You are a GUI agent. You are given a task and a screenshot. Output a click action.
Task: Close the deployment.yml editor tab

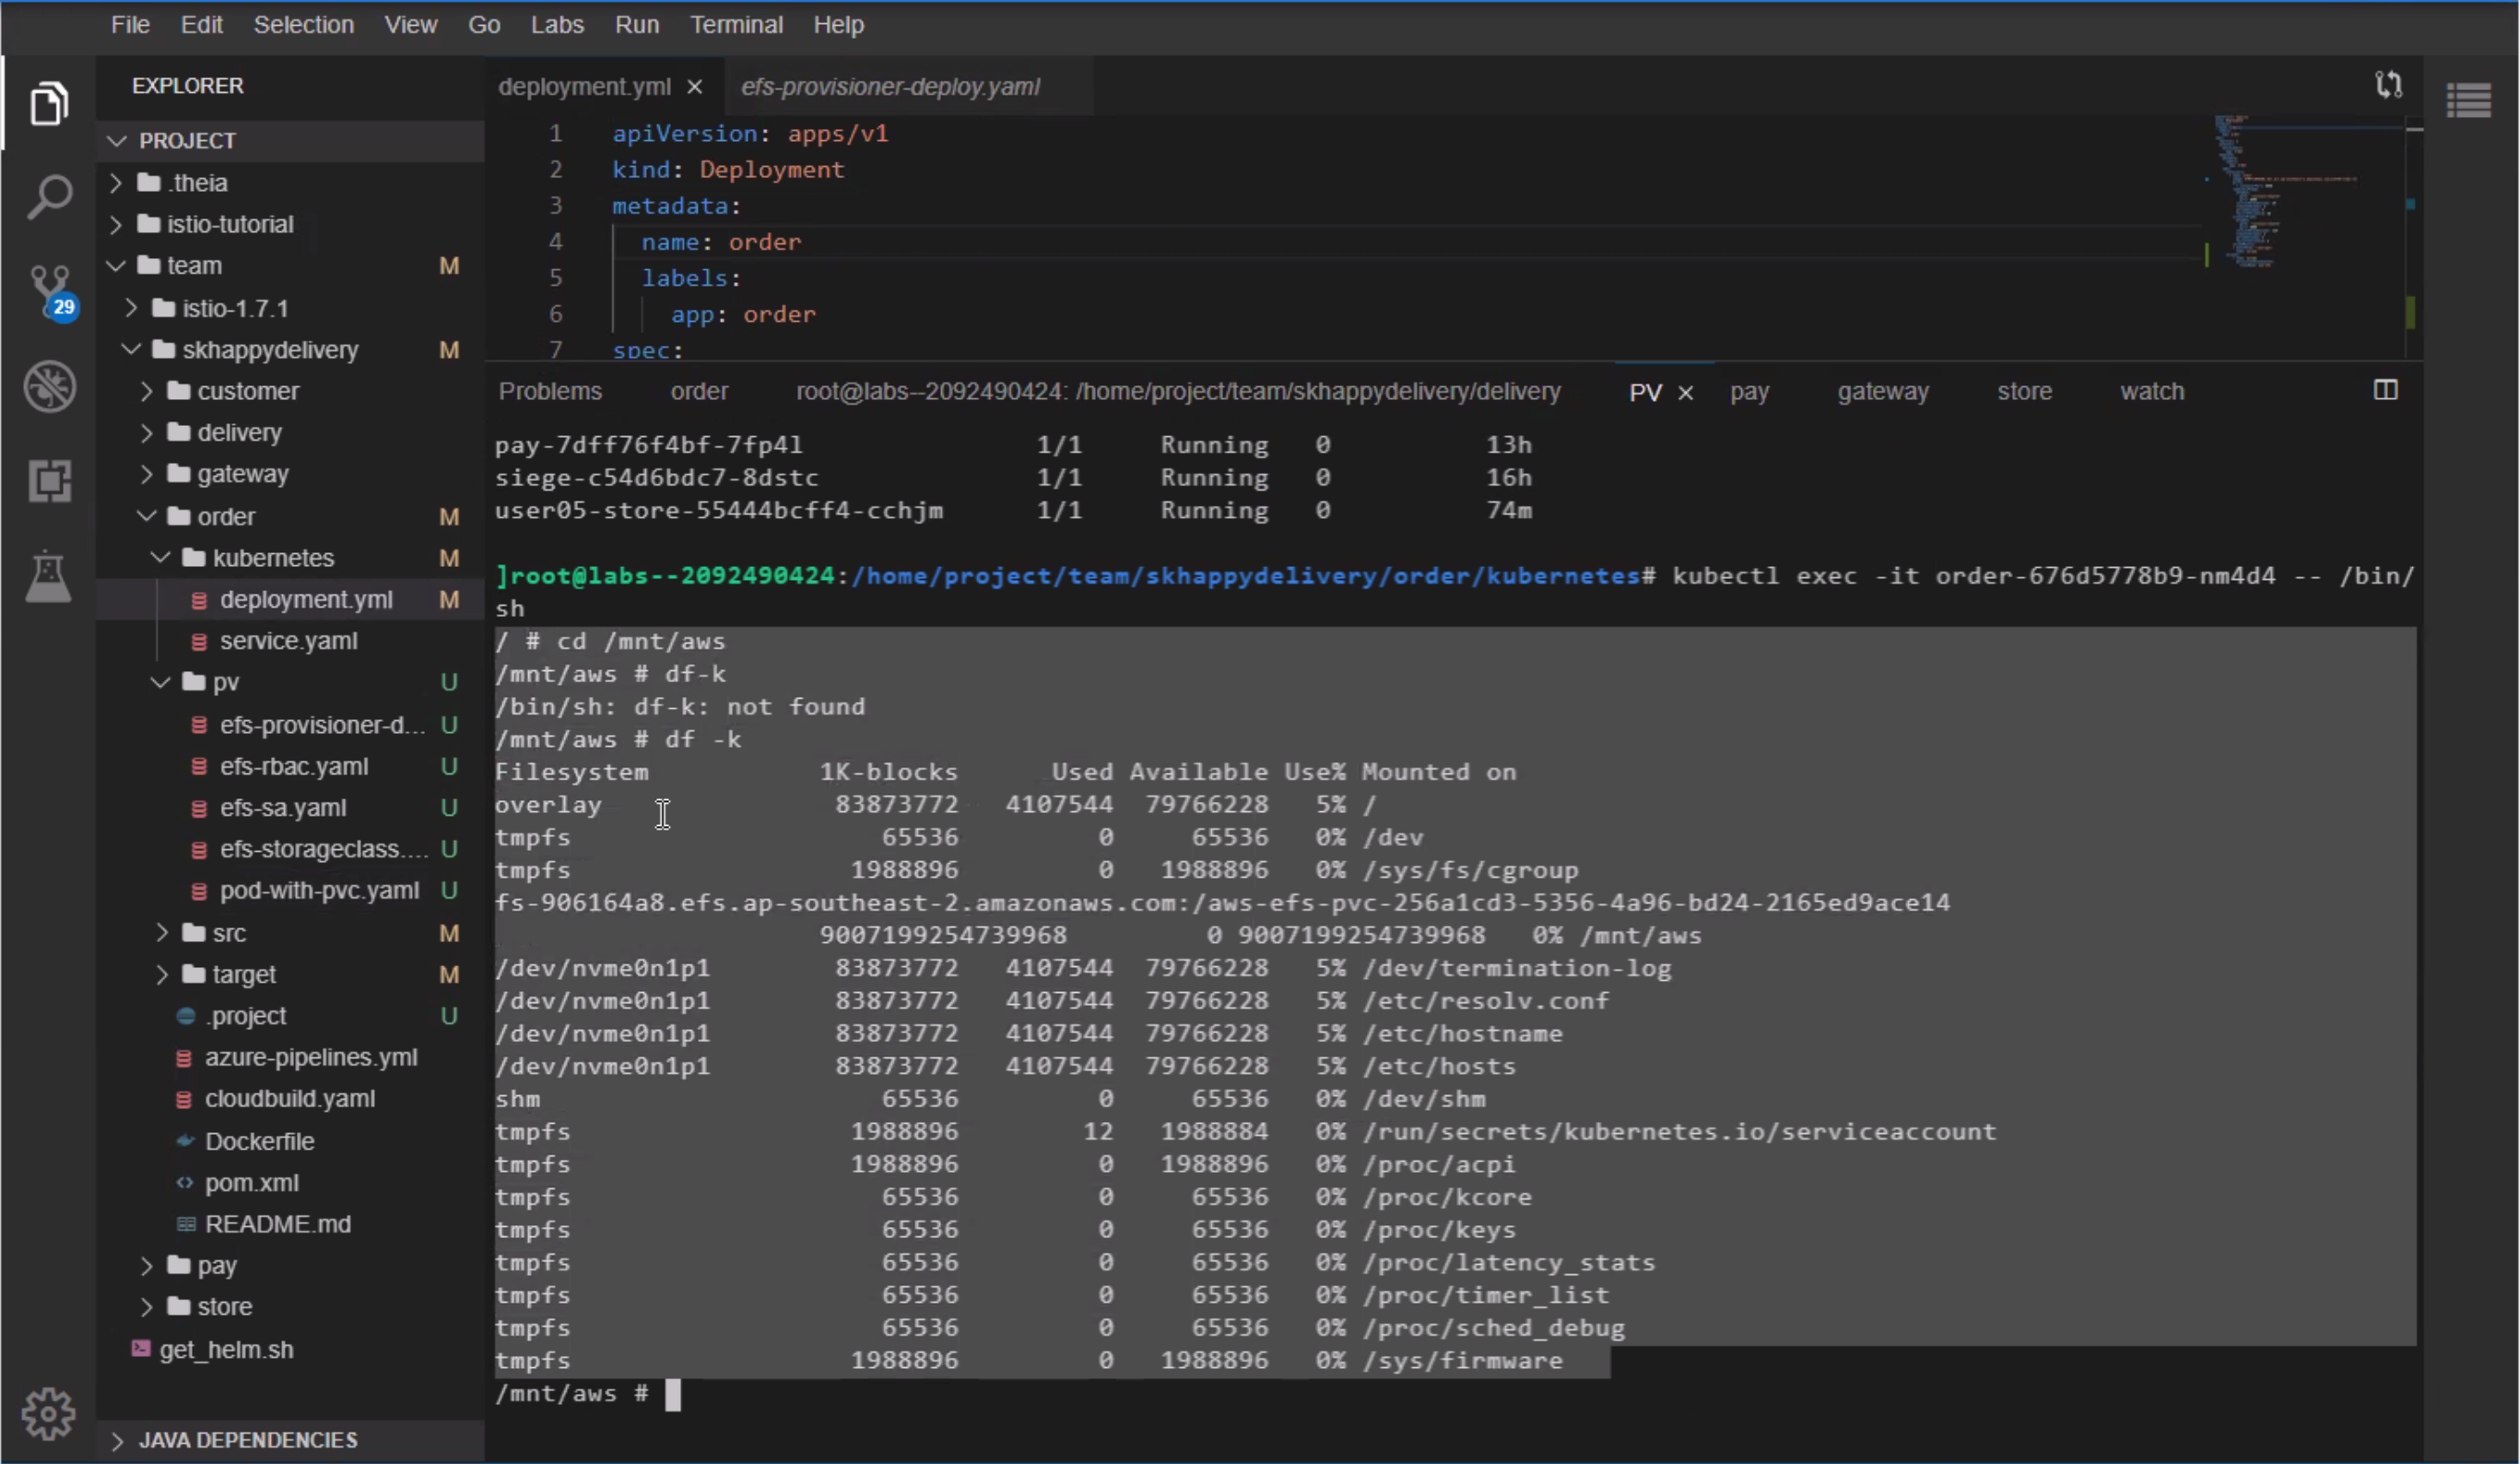(x=694, y=86)
